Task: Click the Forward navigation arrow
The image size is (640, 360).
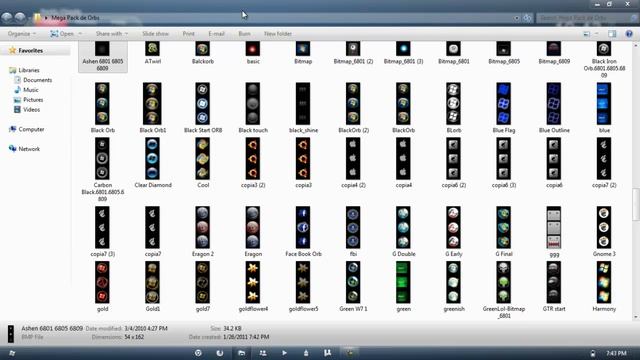Action: 20,18
